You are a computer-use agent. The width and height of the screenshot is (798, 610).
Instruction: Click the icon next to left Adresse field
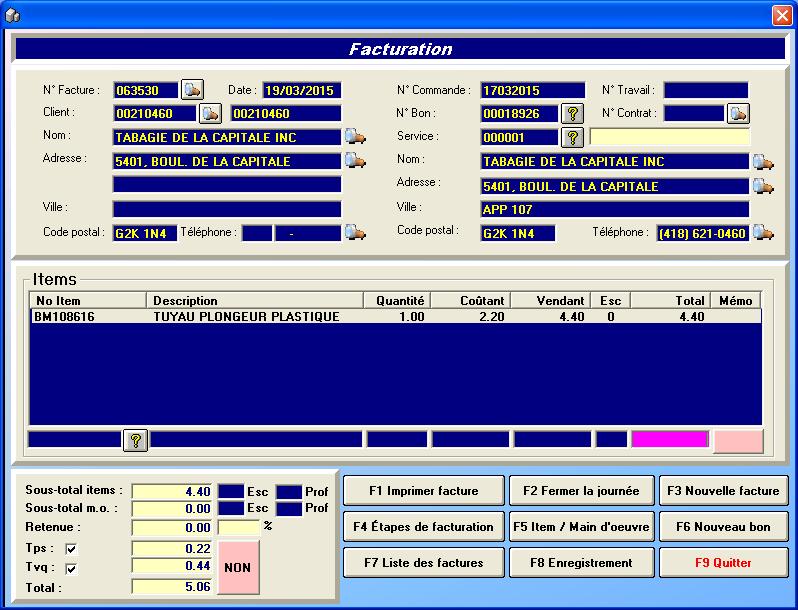coord(355,160)
